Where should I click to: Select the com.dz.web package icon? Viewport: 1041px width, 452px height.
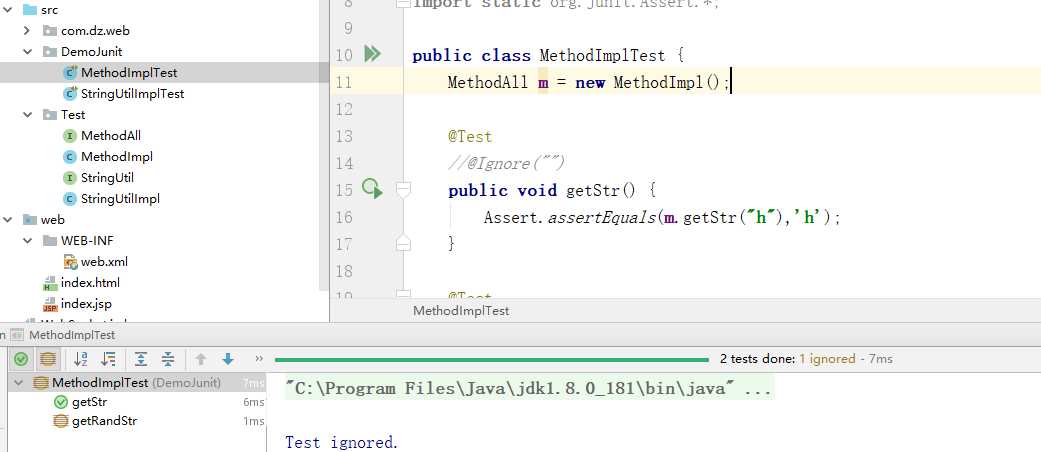pyautogui.click(x=49, y=31)
